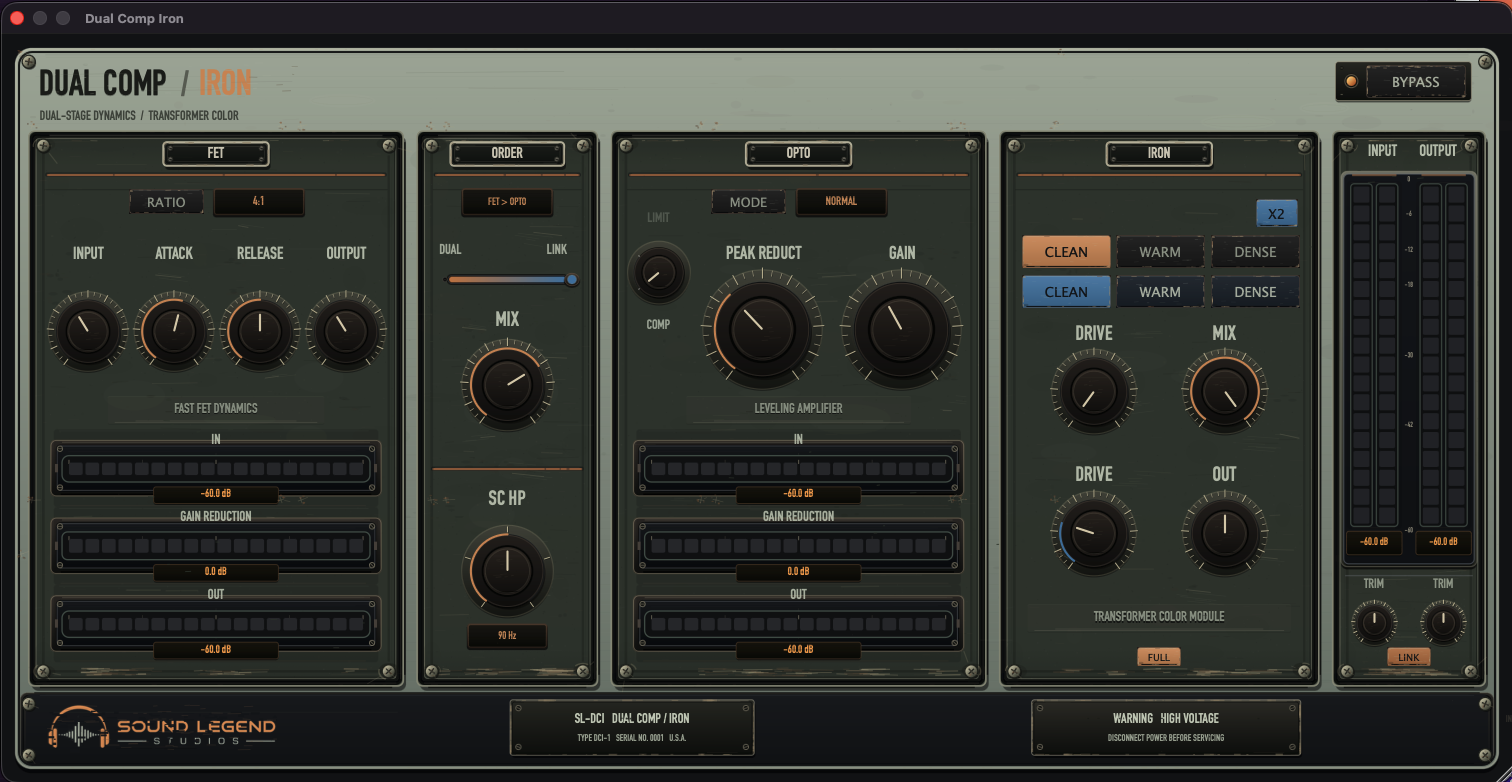
Task: Select the WARM mode in the blue row
Action: click(1160, 292)
